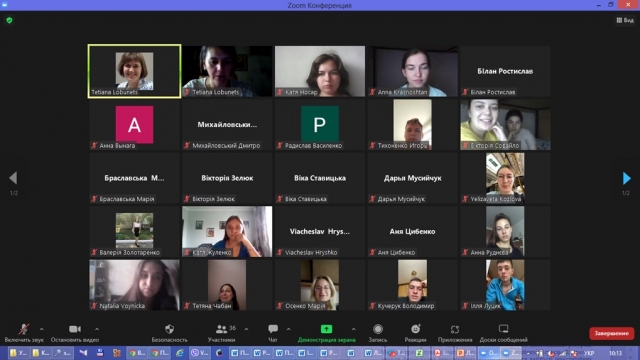Select Катя Носар video tile
640x360 pixels.
[320, 71]
